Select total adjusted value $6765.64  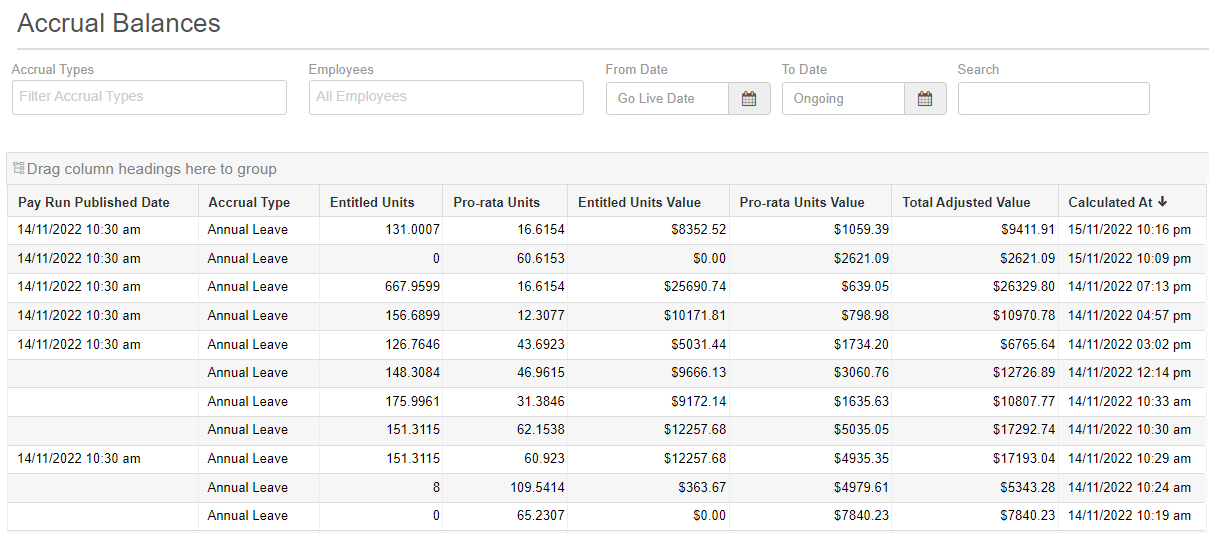click(1027, 344)
